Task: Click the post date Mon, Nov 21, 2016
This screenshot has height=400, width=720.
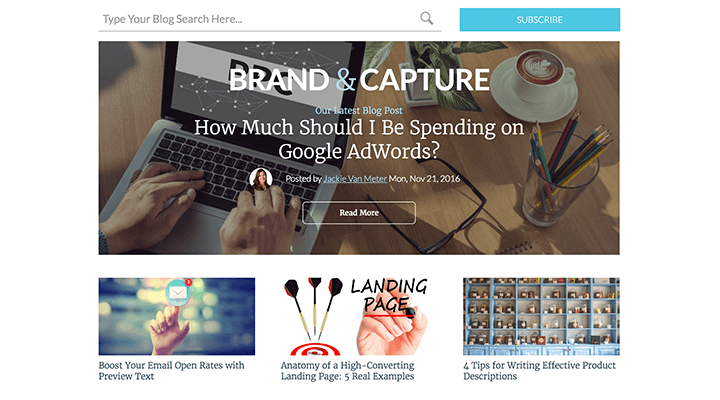Action: tap(424, 179)
